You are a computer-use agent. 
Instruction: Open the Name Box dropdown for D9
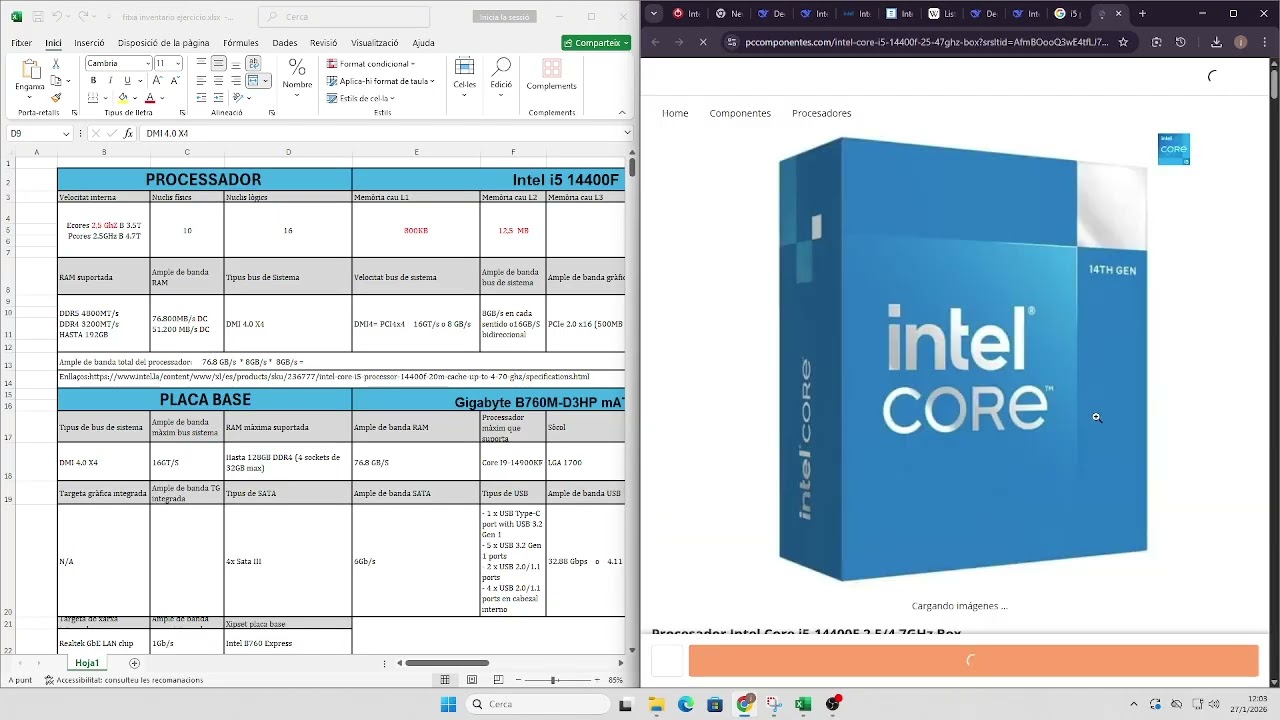tap(67, 133)
